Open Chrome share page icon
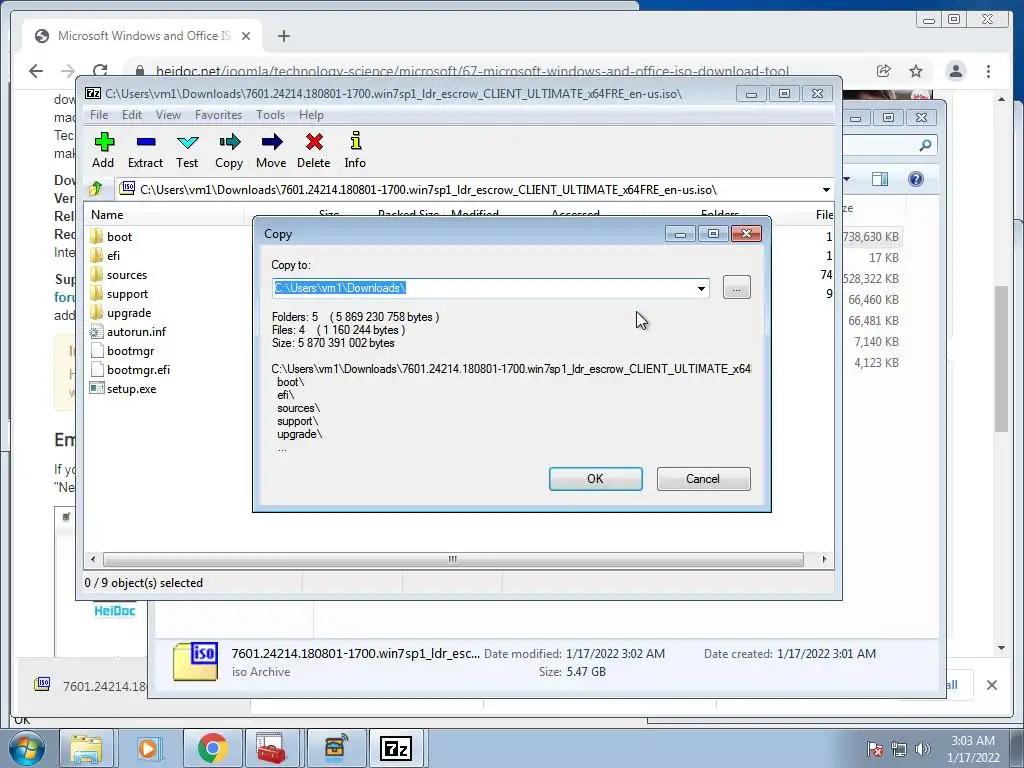Image resolution: width=1024 pixels, height=768 pixels. pyautogui.click(x=884, y=71)
